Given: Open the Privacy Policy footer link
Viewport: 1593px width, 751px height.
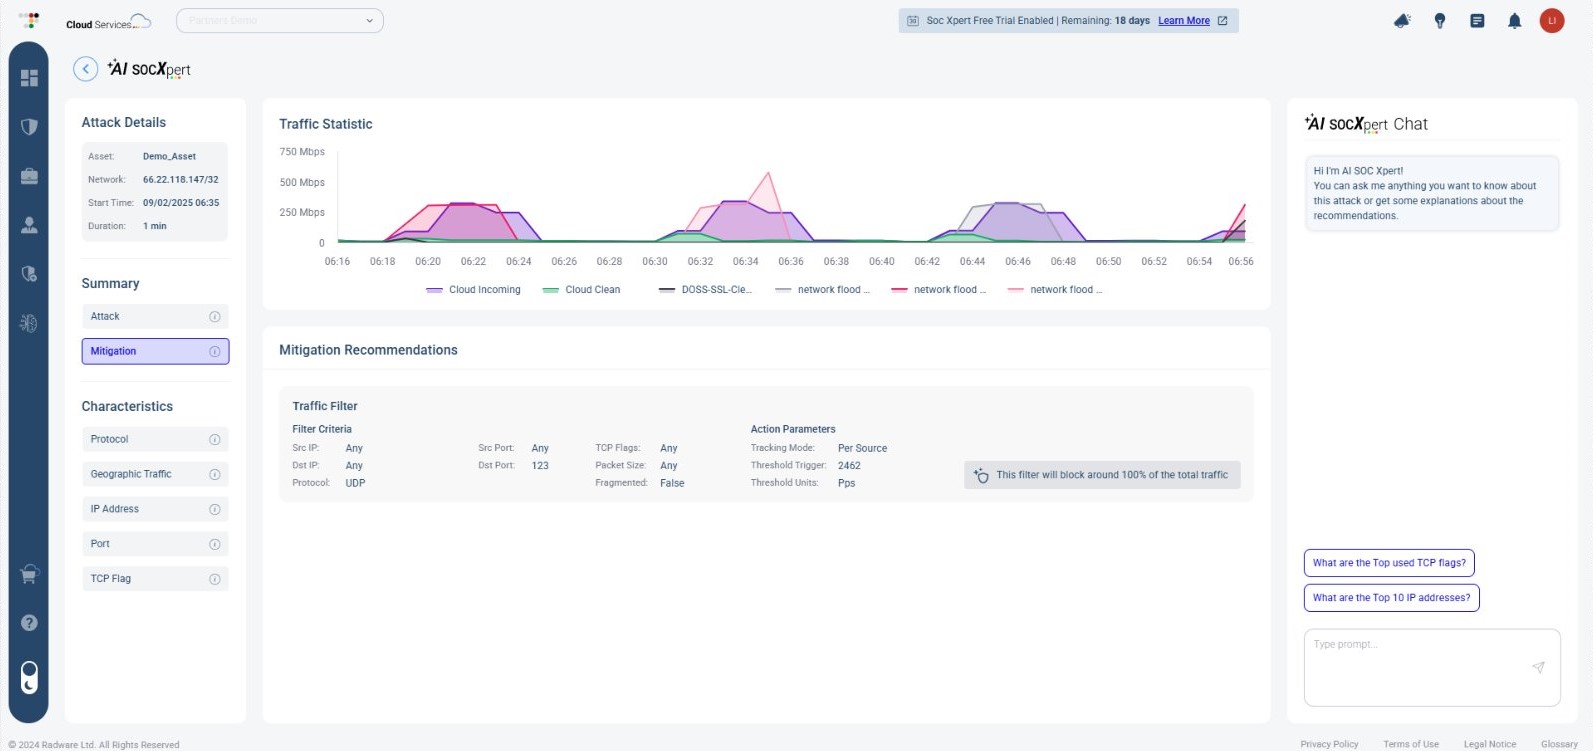Looking at the screenshot, I should 1329,744.
